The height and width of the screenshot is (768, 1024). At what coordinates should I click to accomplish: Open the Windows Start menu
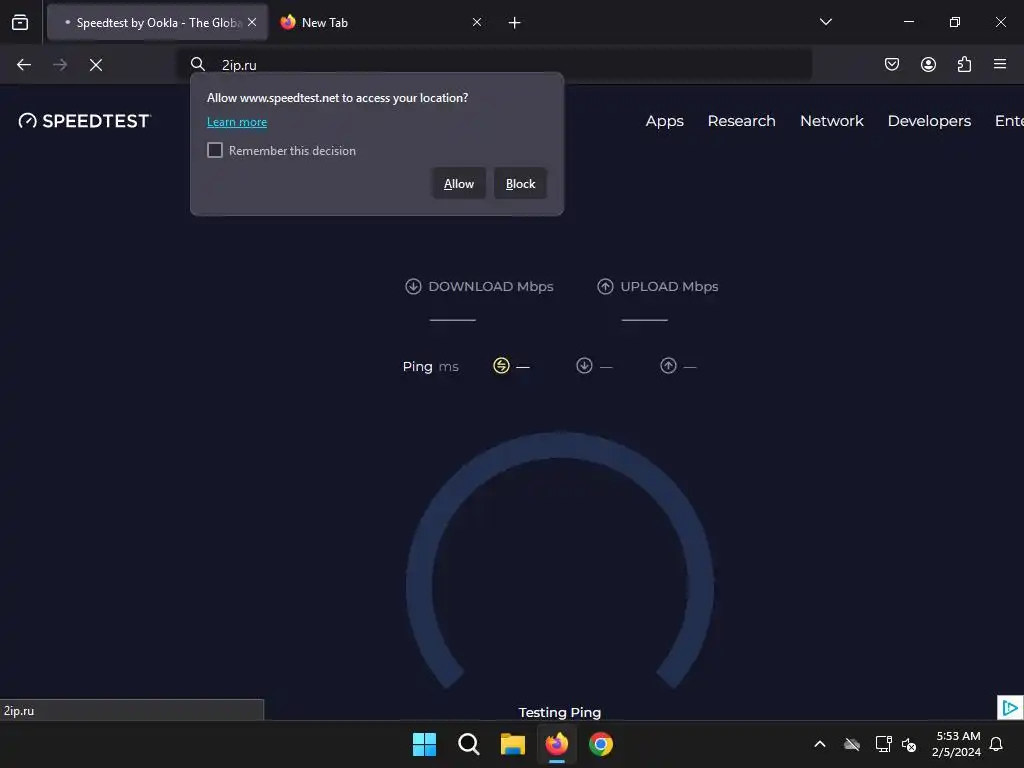tap(424, 744)
